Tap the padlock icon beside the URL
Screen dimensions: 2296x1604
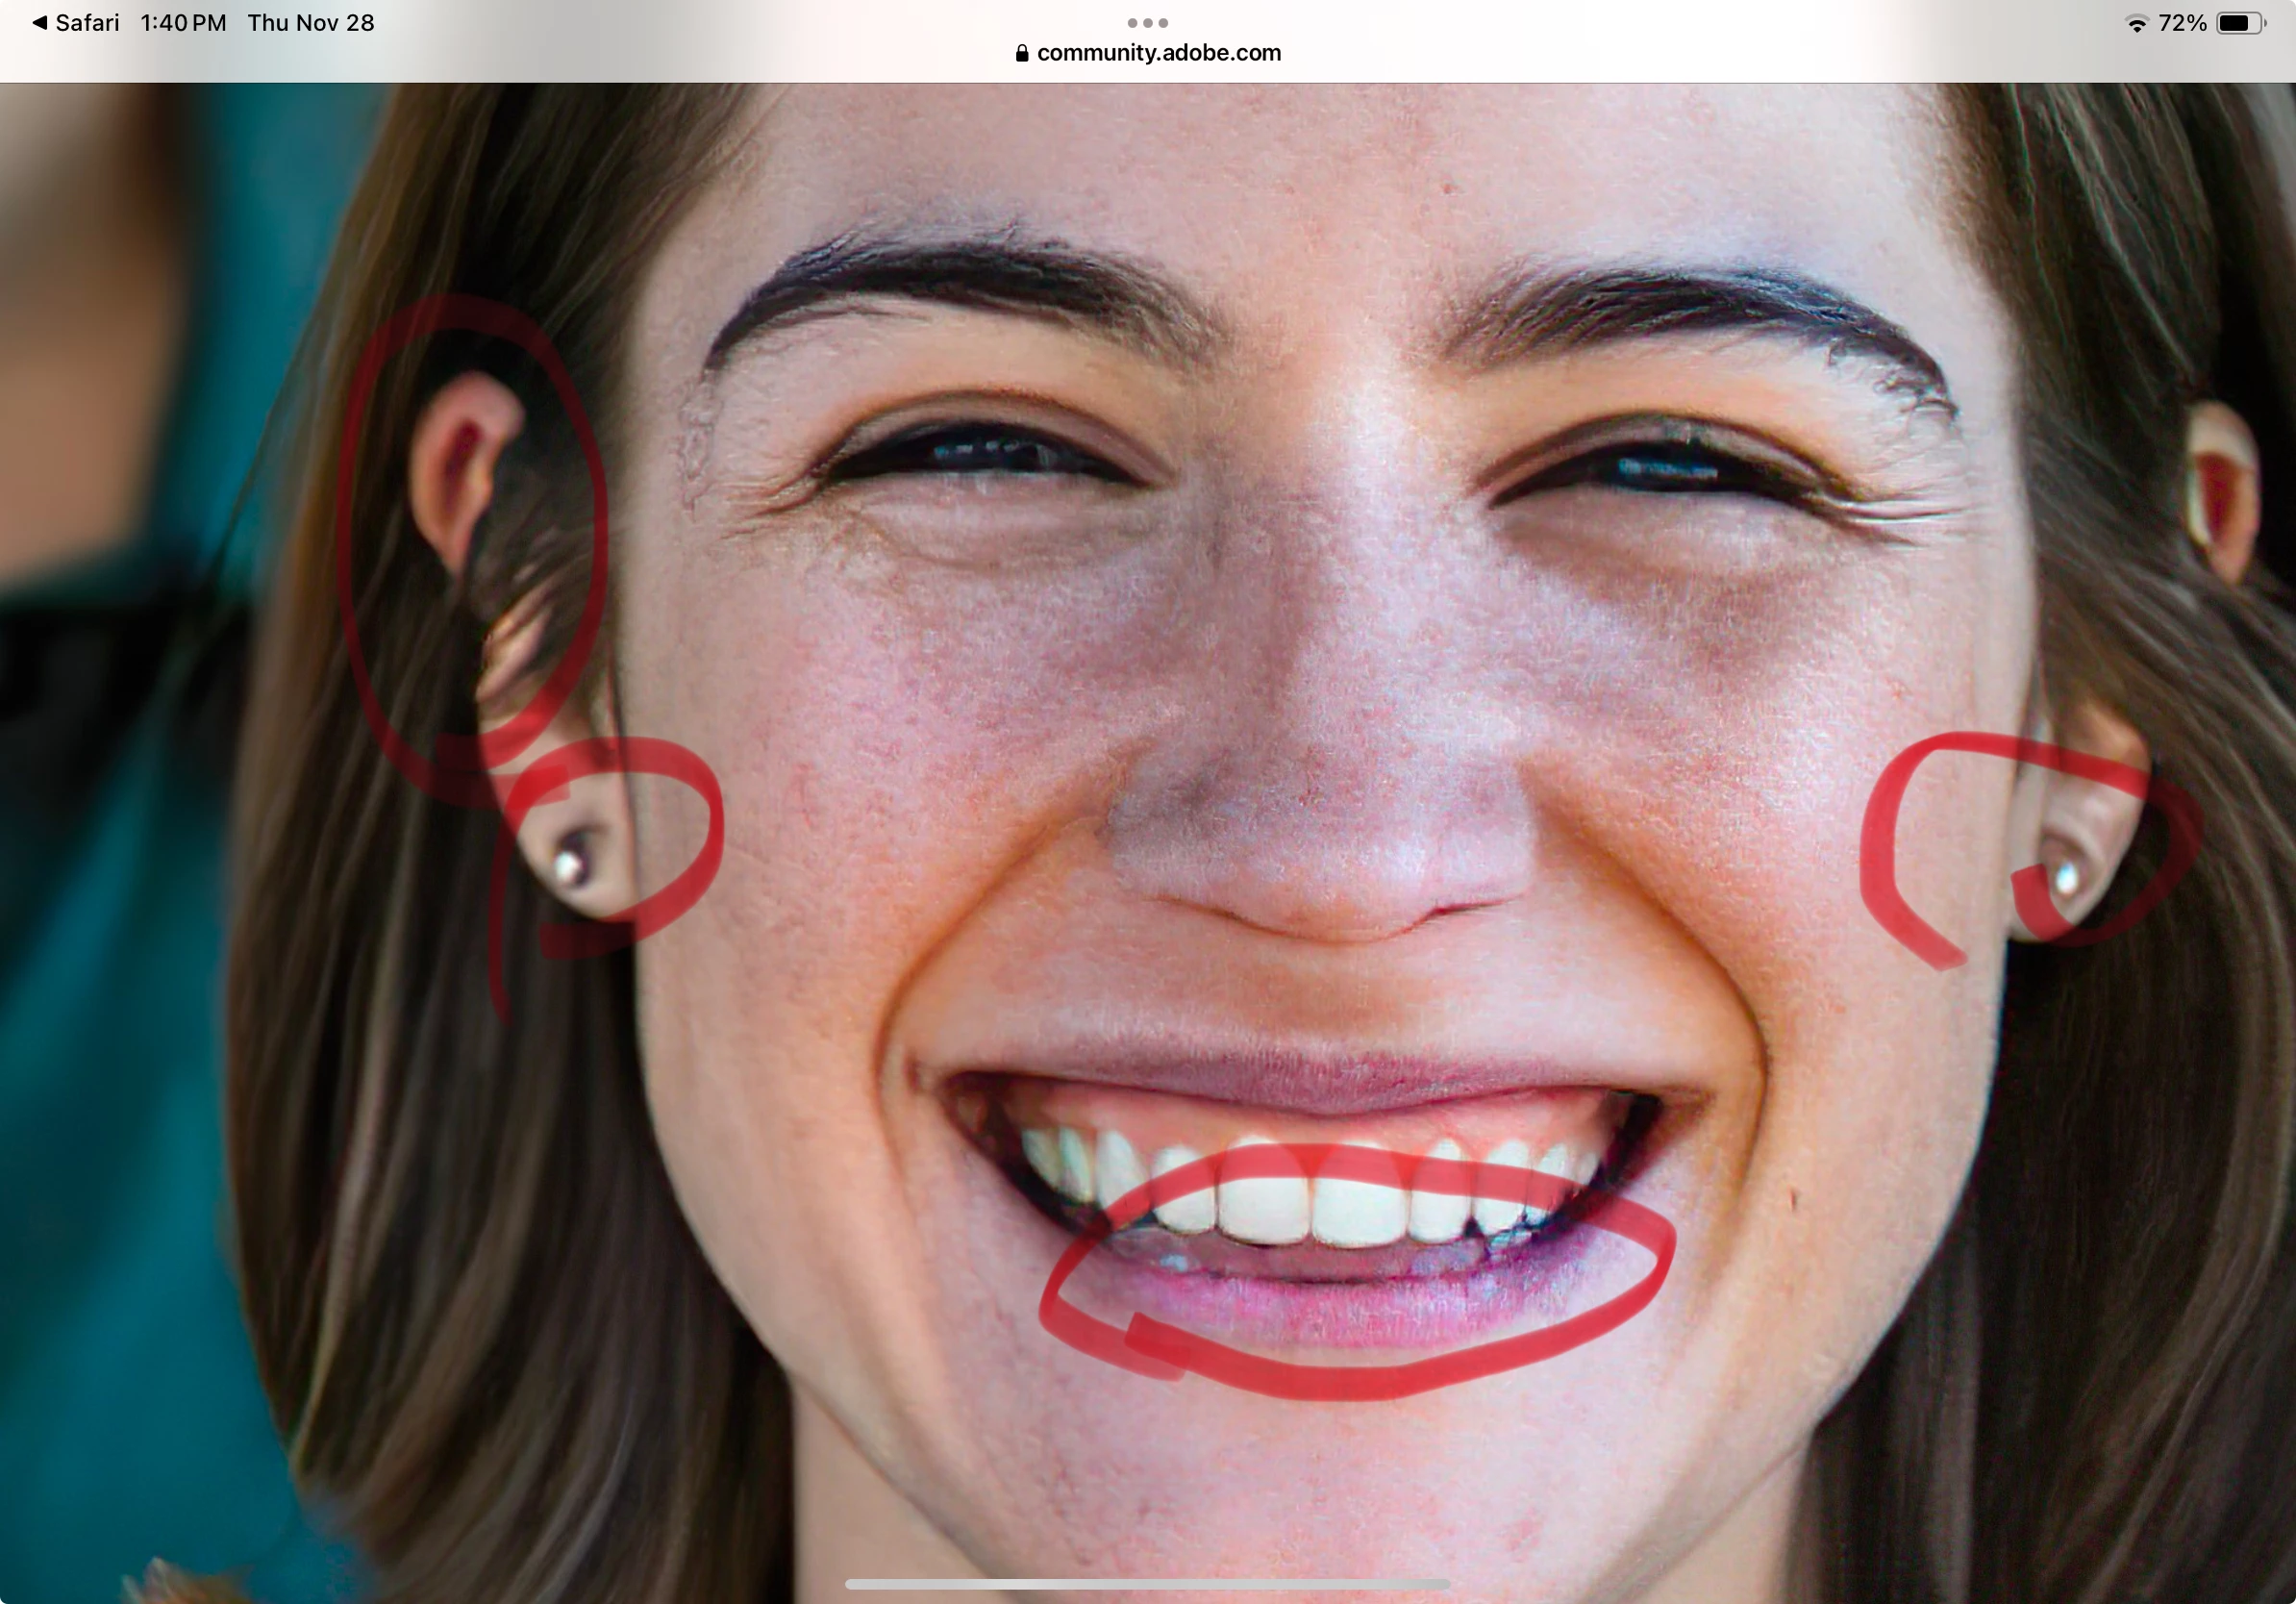point(1021,53)
